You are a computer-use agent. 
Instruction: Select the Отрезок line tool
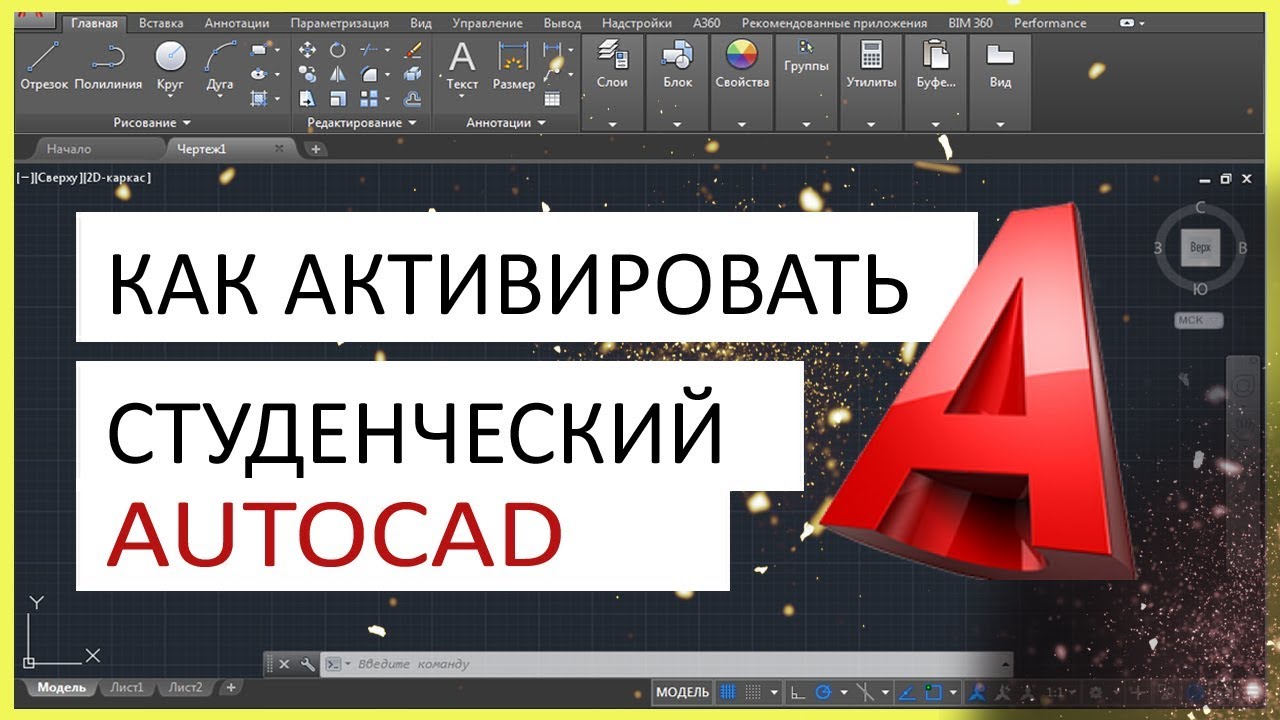44,66
